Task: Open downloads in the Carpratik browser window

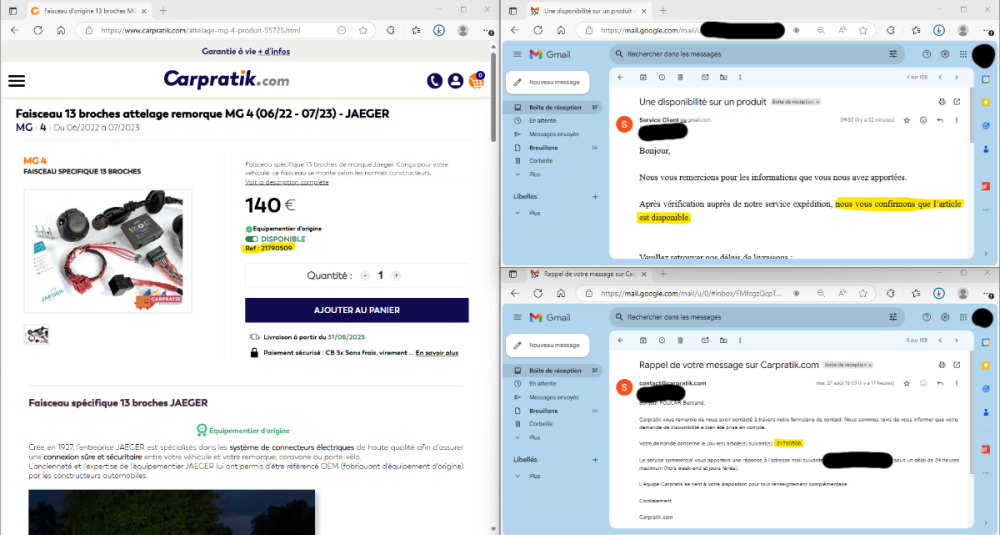Action: point(439,30)
